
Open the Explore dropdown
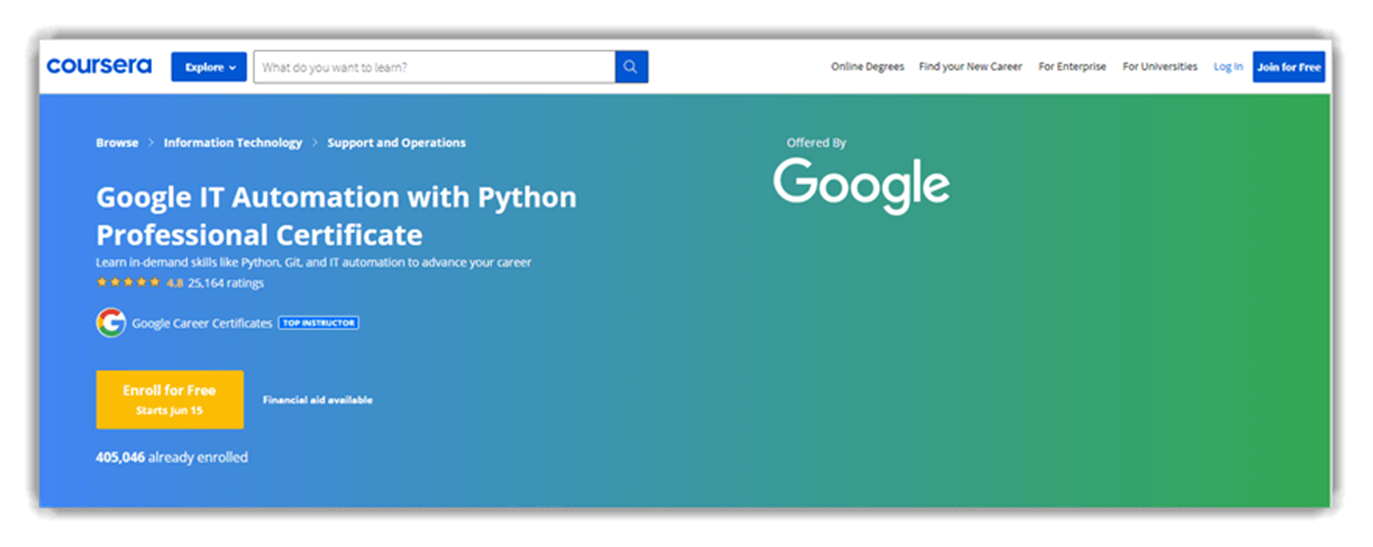click(x=209, y=67)
